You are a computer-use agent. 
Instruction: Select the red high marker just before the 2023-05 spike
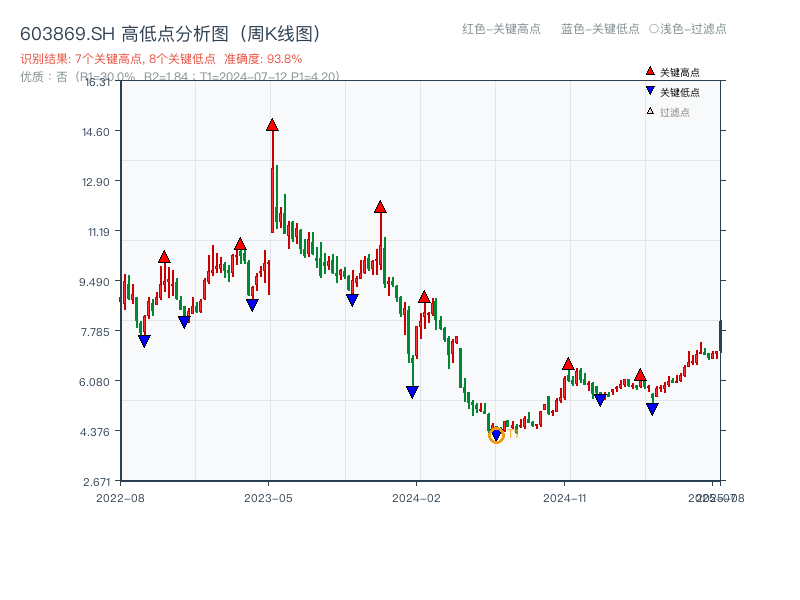pos(240,244)
